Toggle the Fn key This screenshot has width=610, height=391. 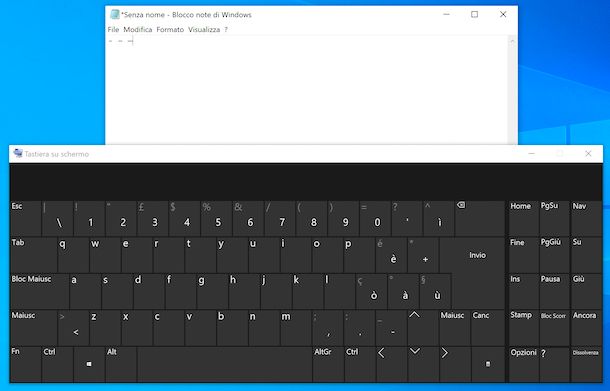26,364
